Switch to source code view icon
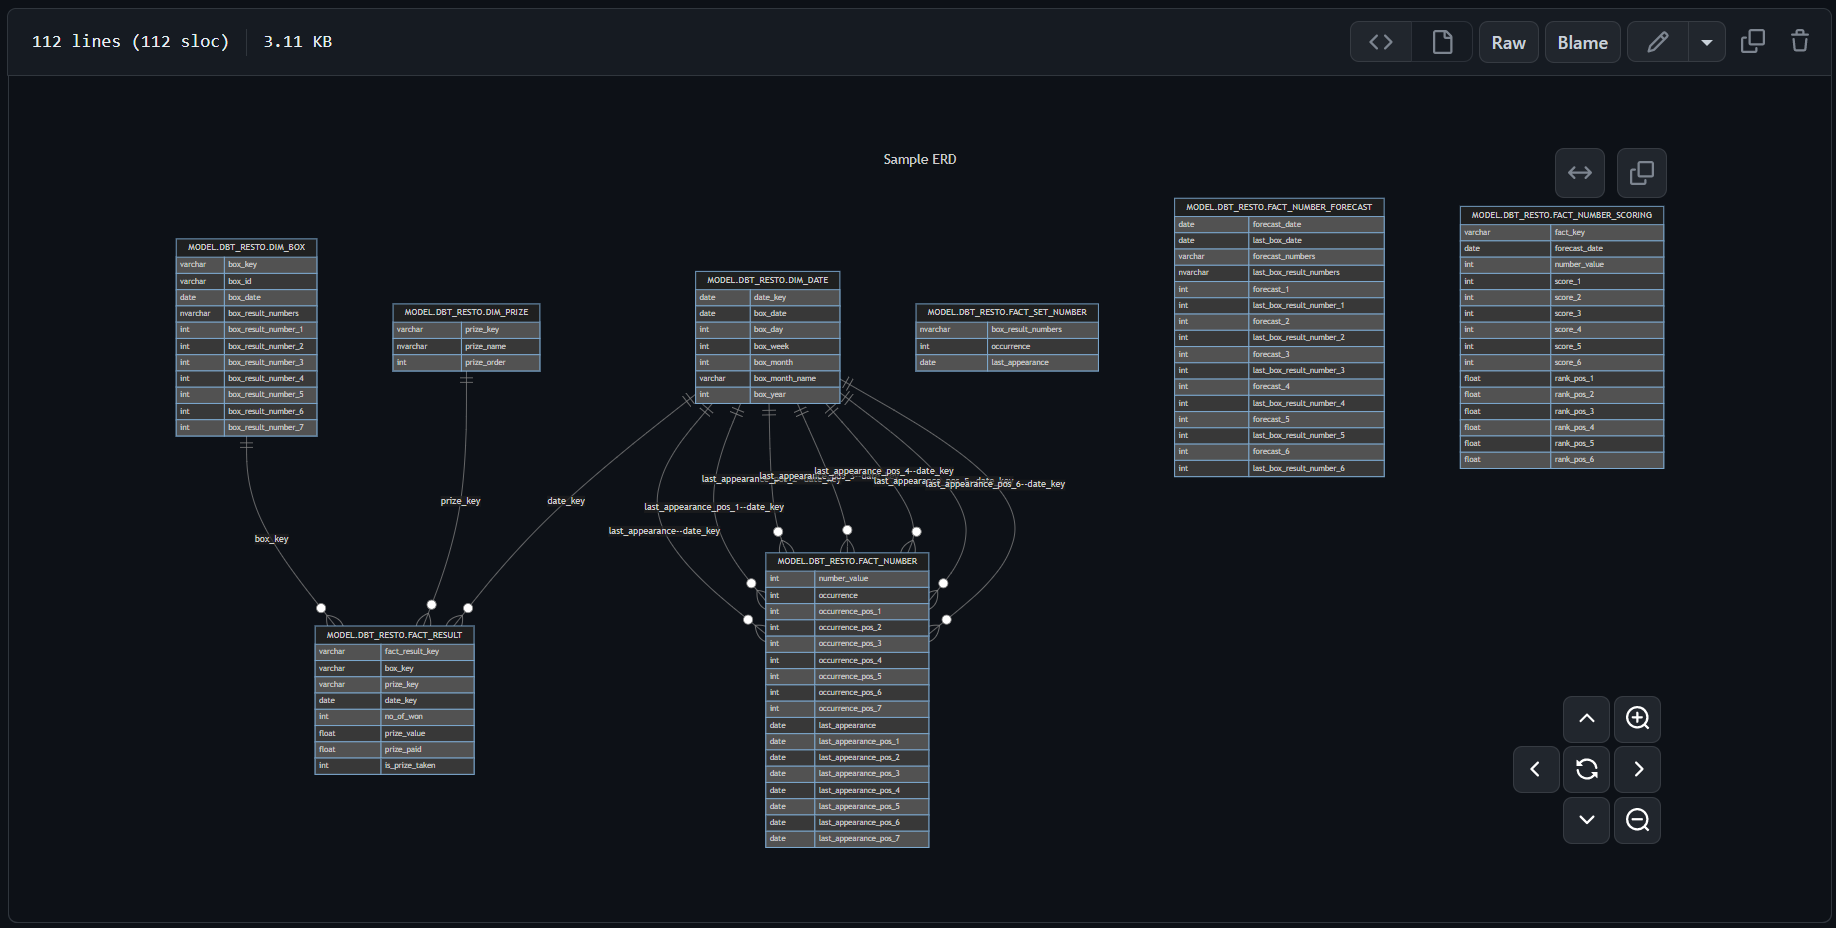The width and height of the screenshot is (1836, 928). coord(1380,42)
